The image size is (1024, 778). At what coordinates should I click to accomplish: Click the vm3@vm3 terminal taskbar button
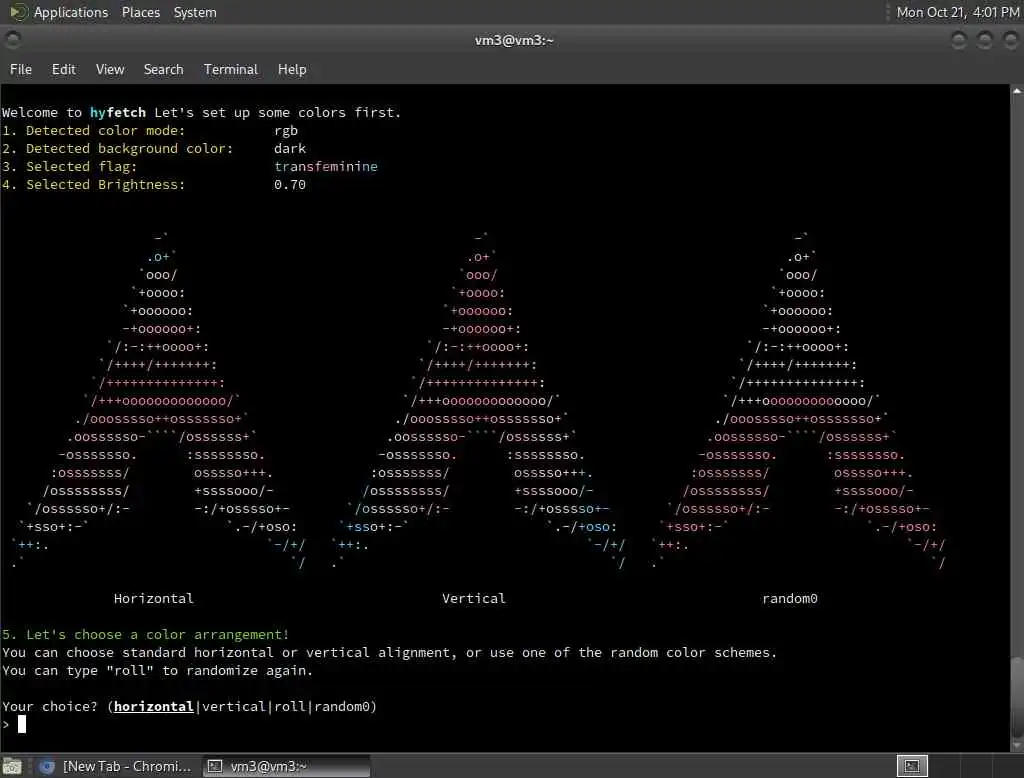[x=285, y=766]
